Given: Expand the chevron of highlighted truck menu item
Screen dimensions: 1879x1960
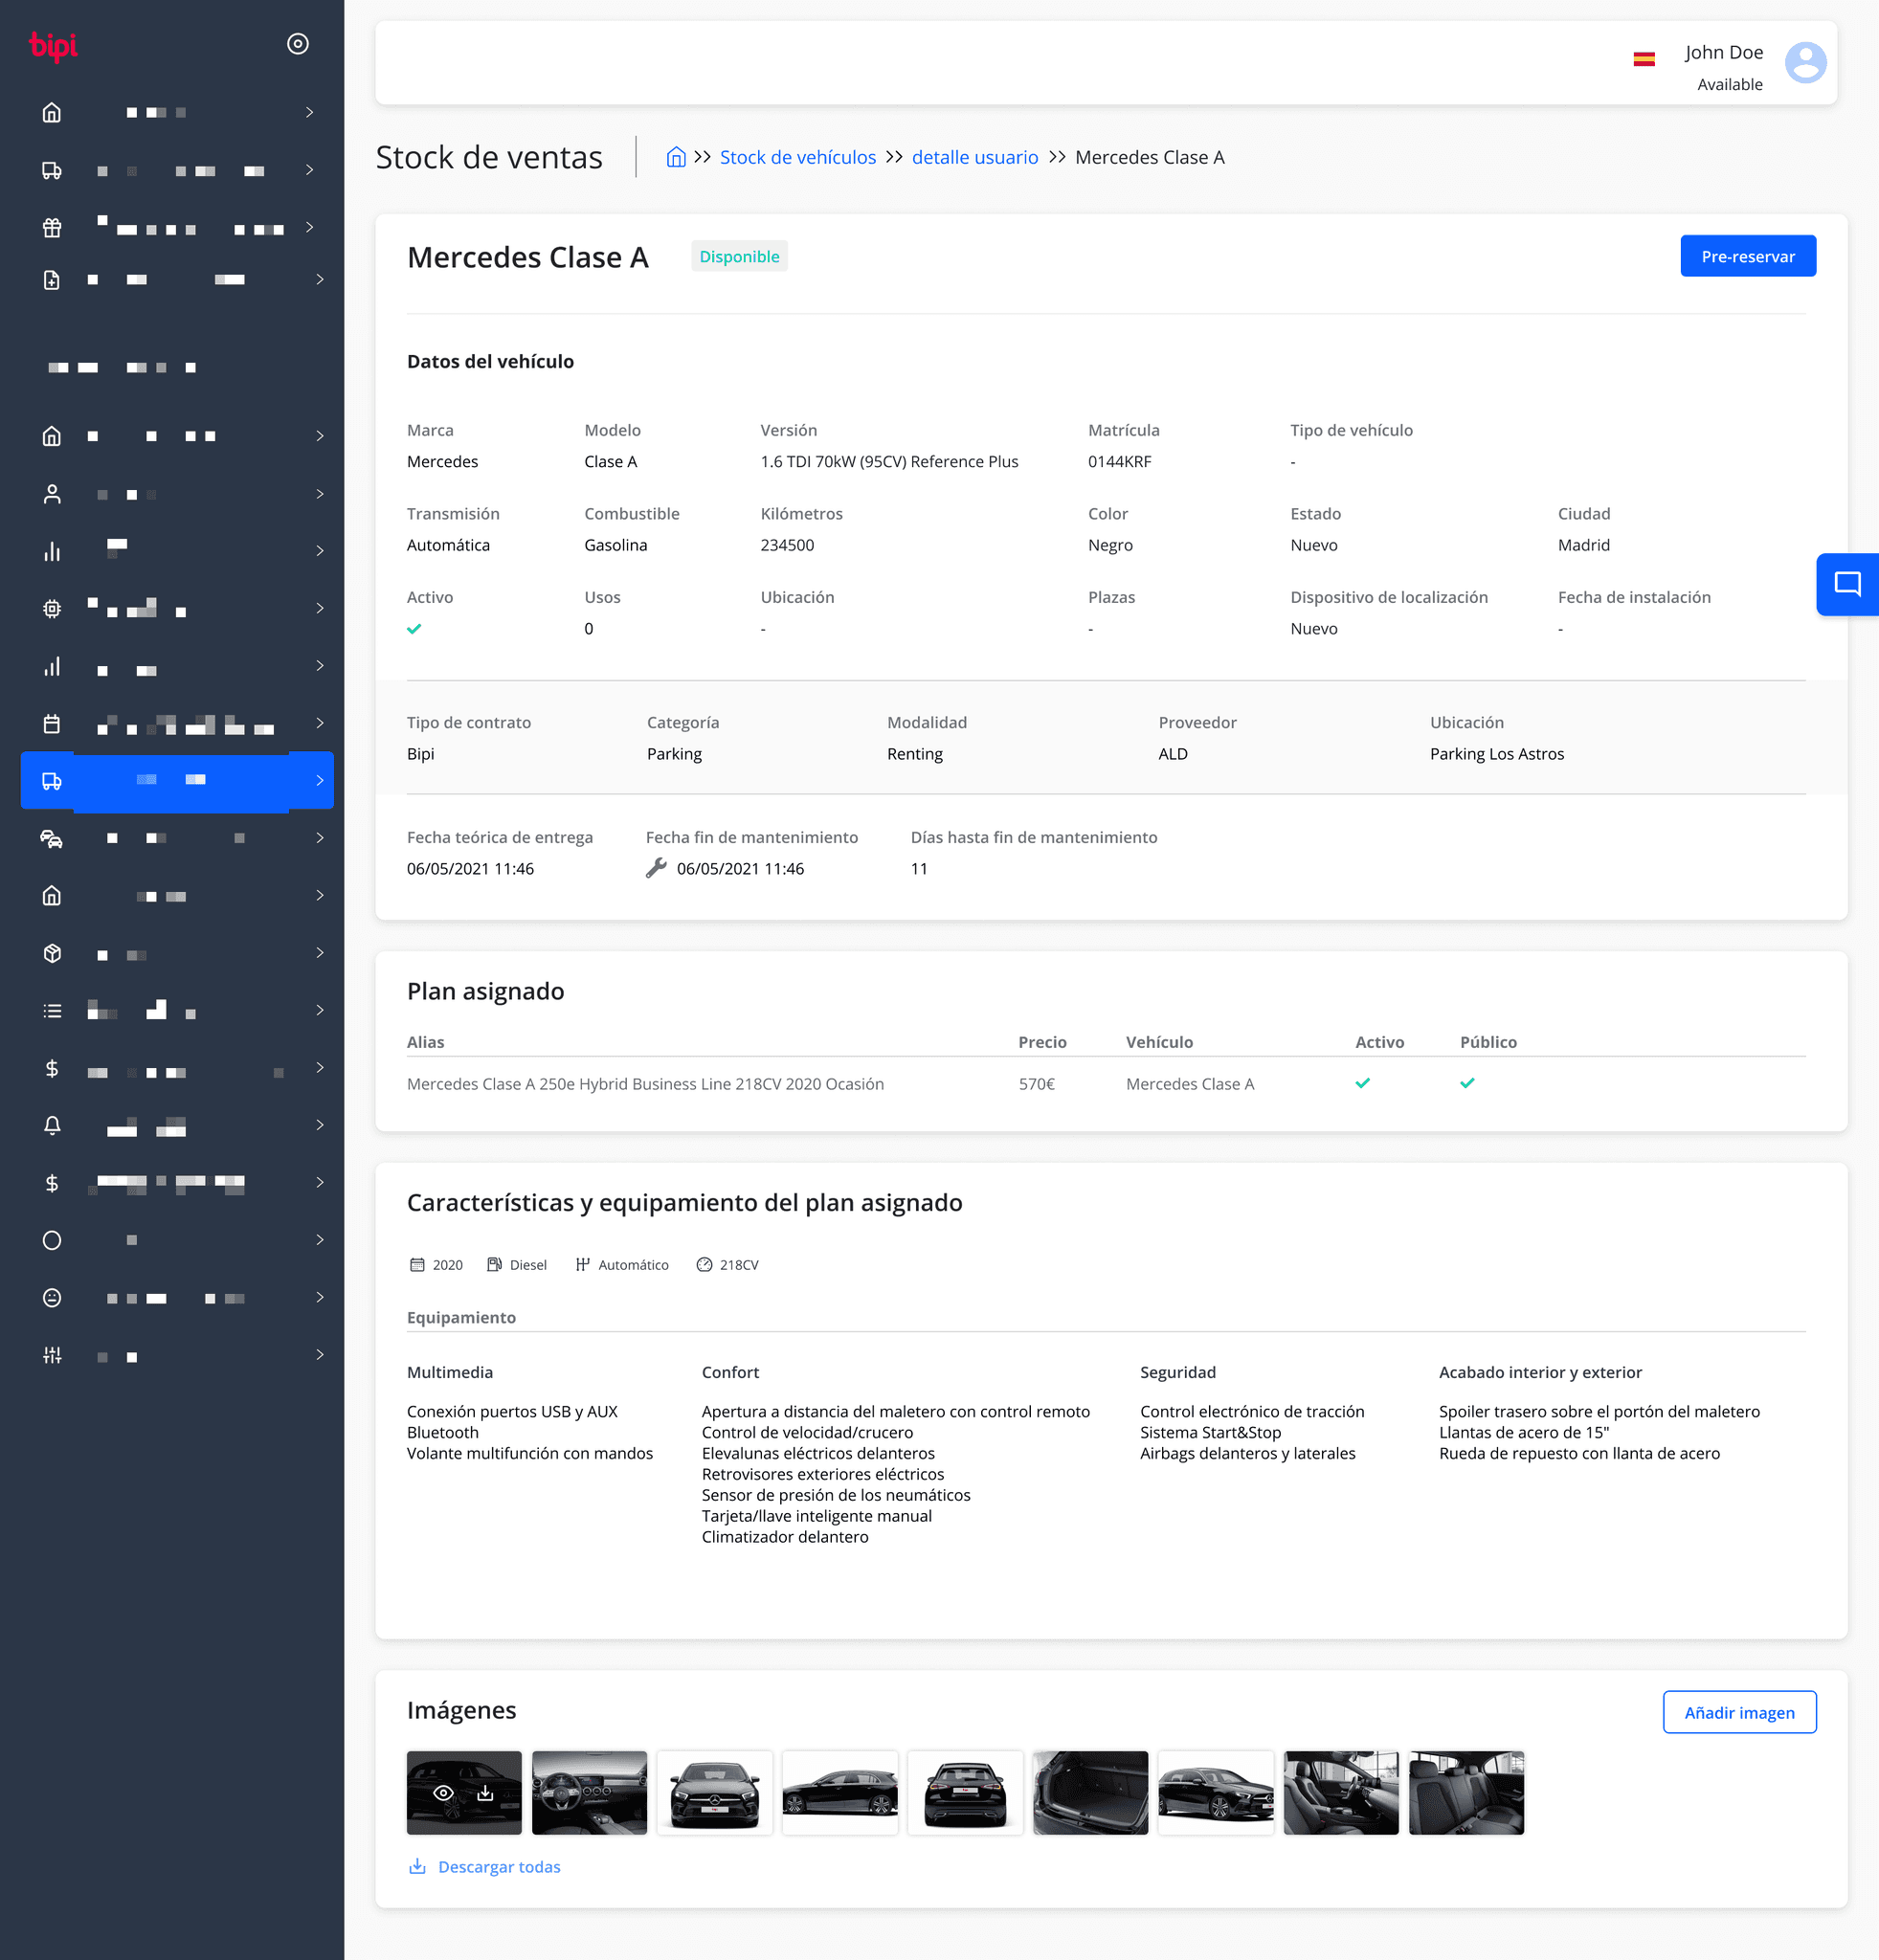Looking at the screenshot, I should (320, 780).
